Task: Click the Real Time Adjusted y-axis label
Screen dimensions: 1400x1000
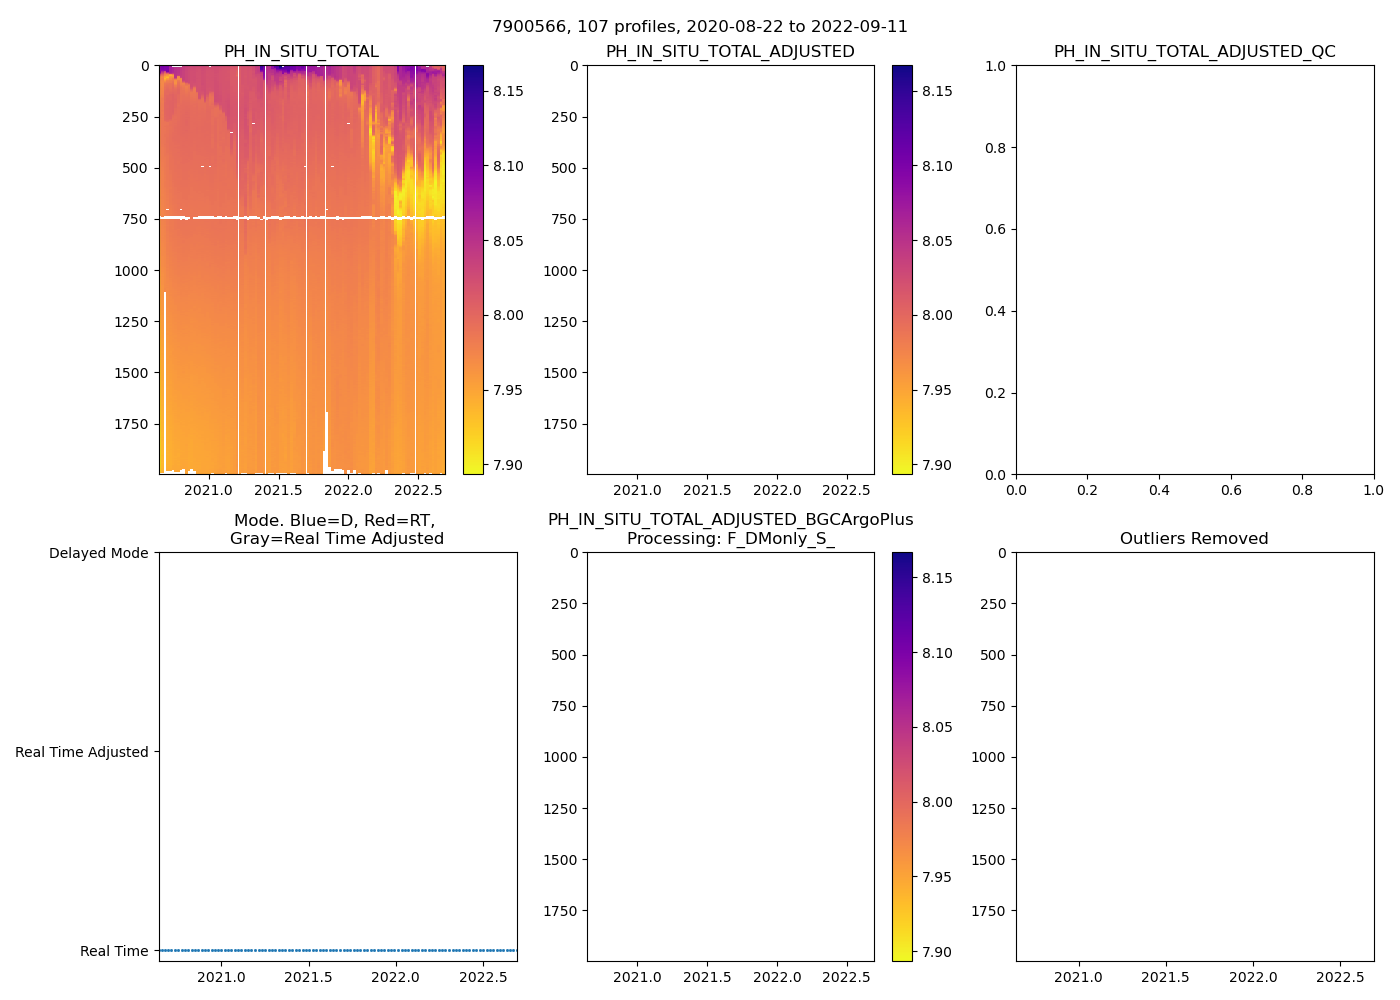Action: pos(82,752)
